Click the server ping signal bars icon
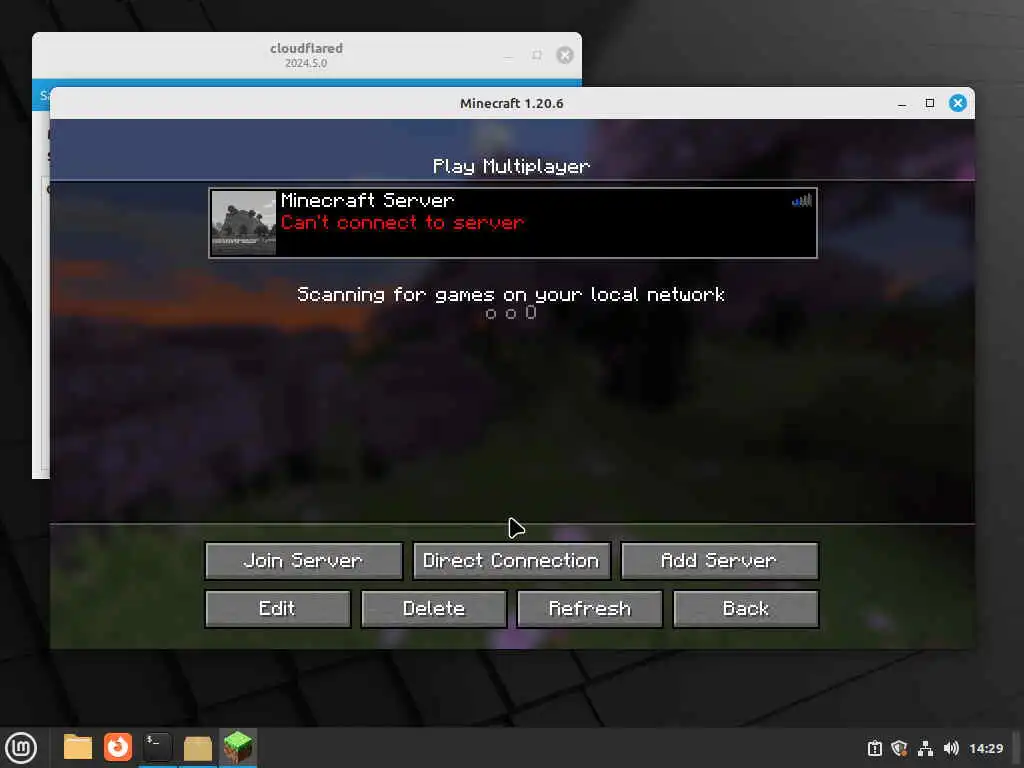 (802, 200)
